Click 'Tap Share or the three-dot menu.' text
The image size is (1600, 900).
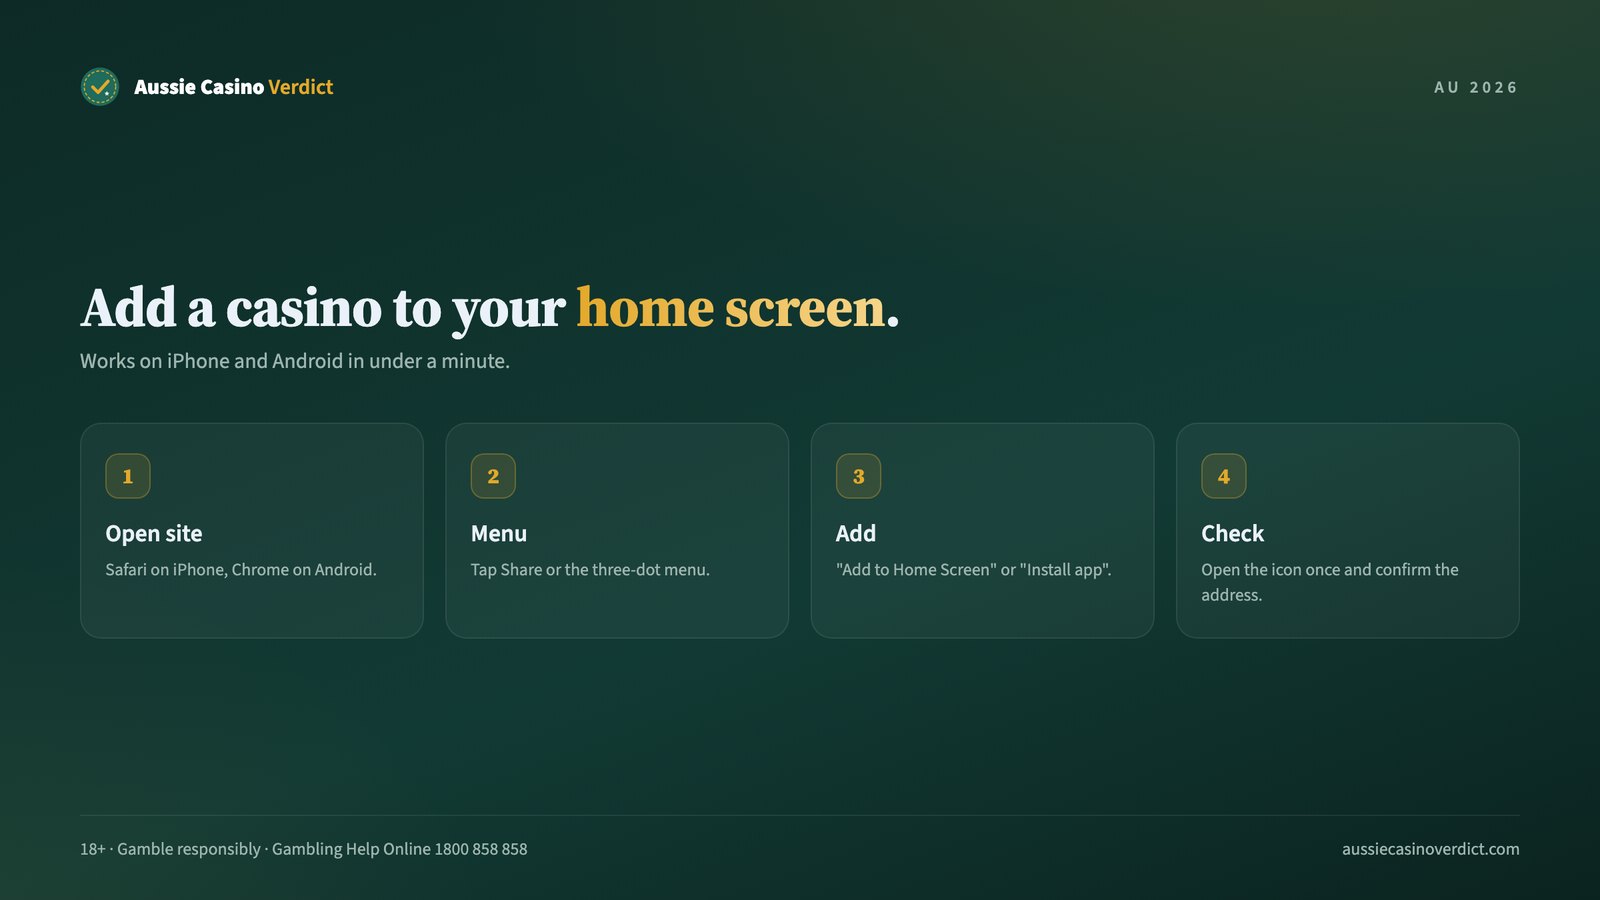590,570
